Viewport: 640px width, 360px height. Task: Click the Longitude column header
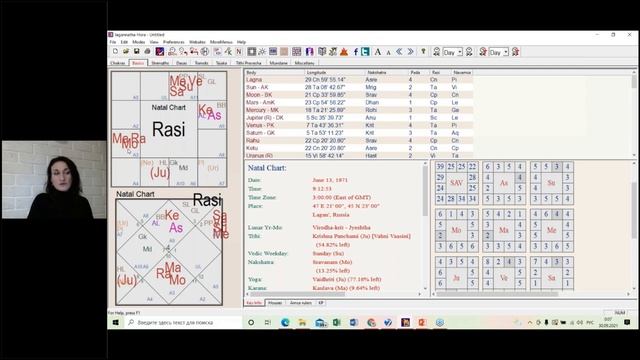point(335,72)
